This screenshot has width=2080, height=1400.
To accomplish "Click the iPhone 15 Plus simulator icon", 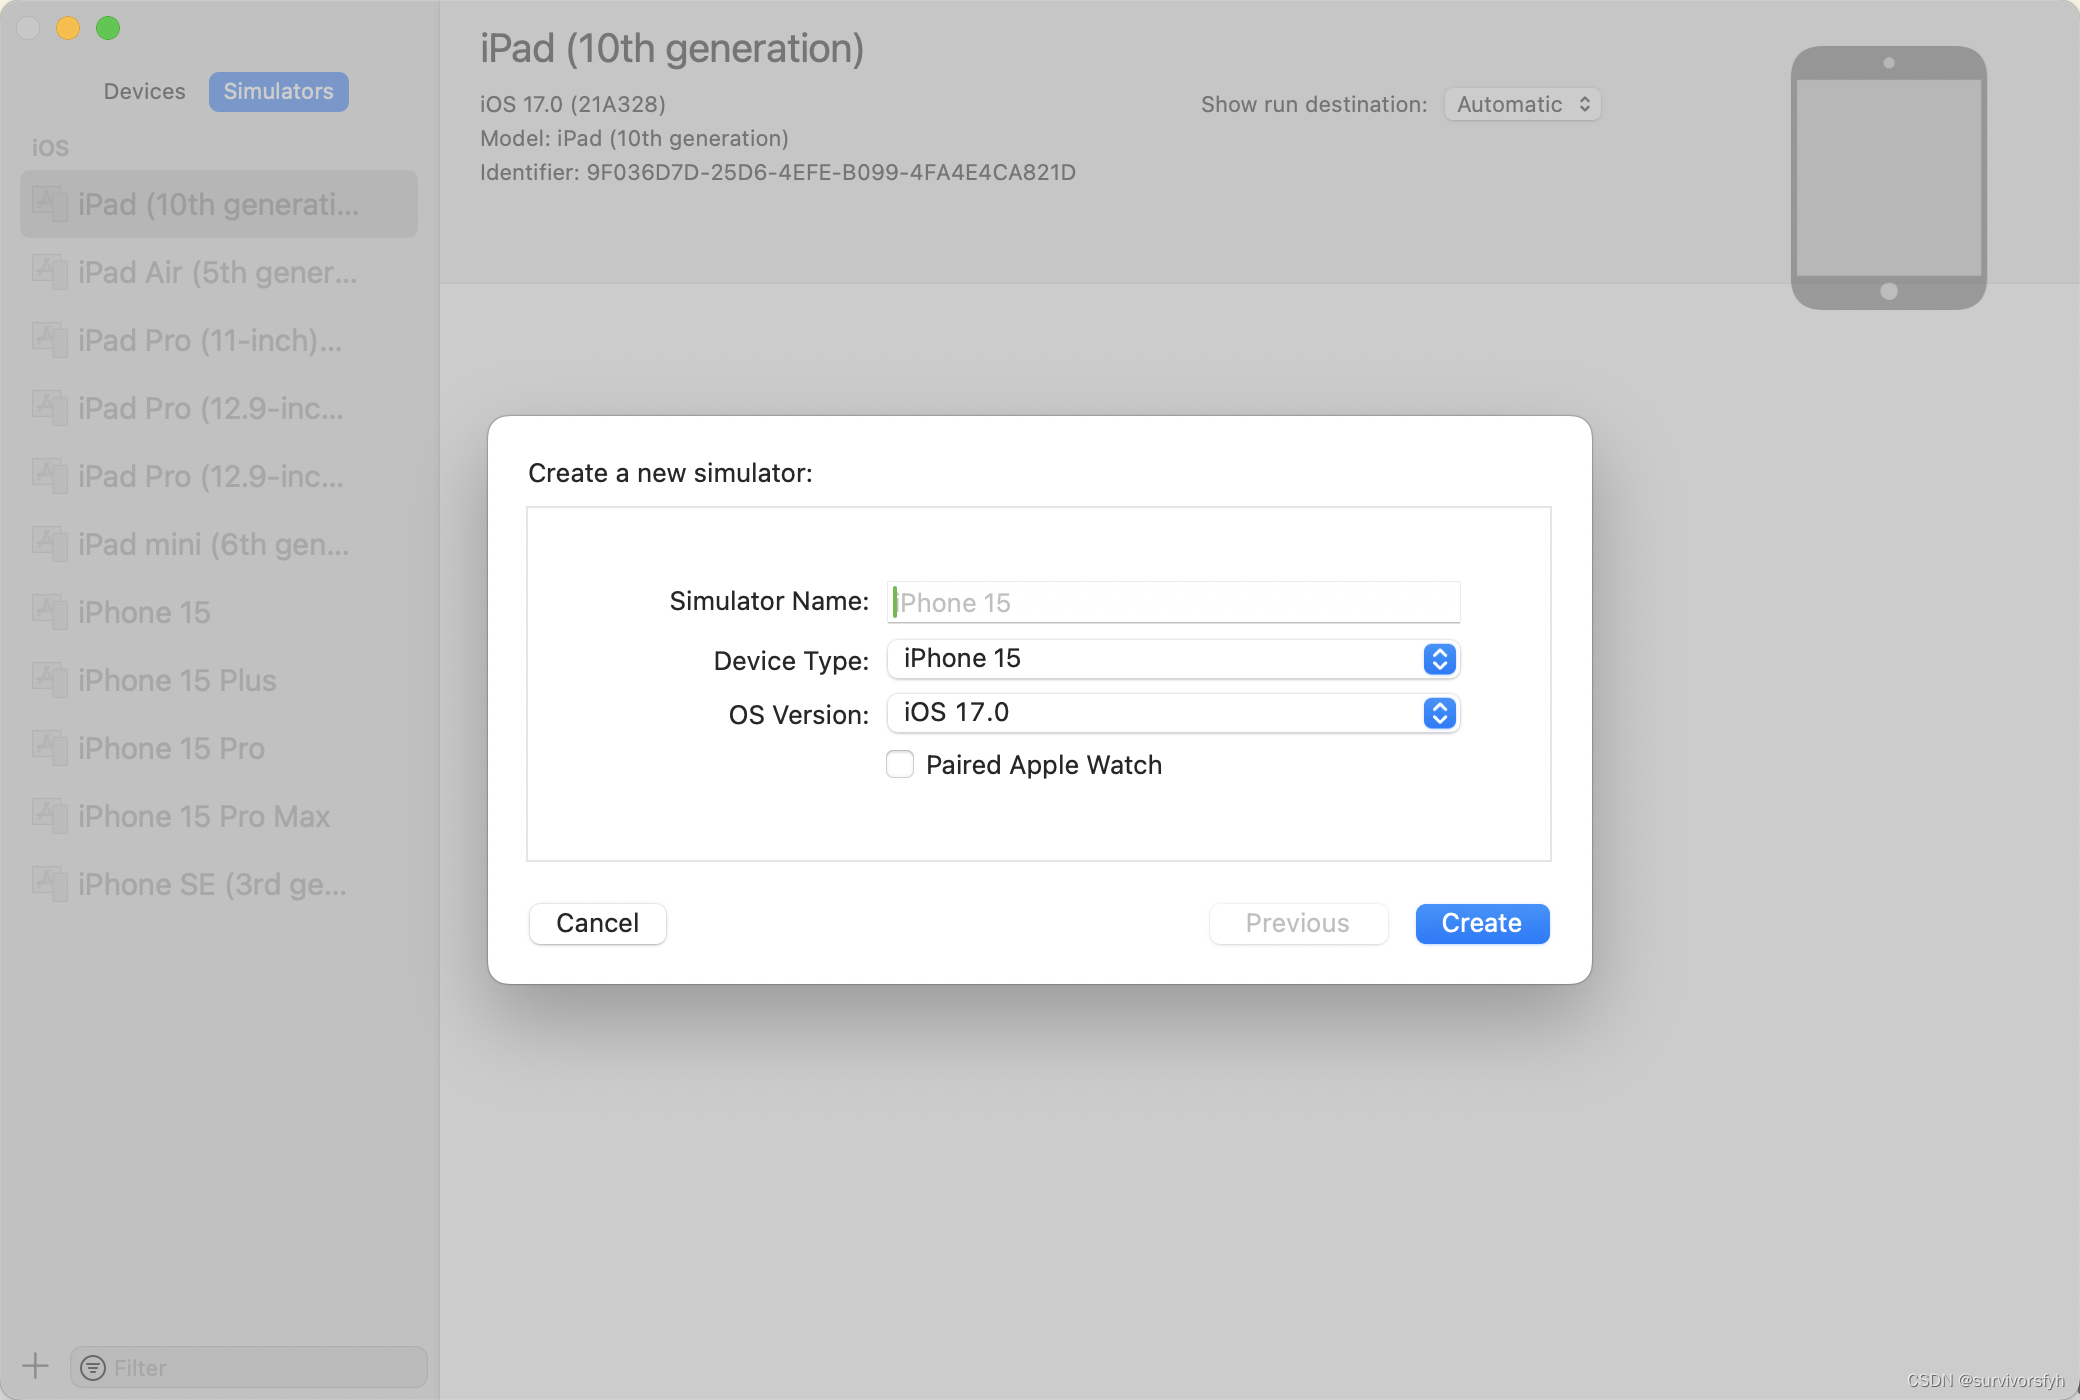I will [49, 680].
